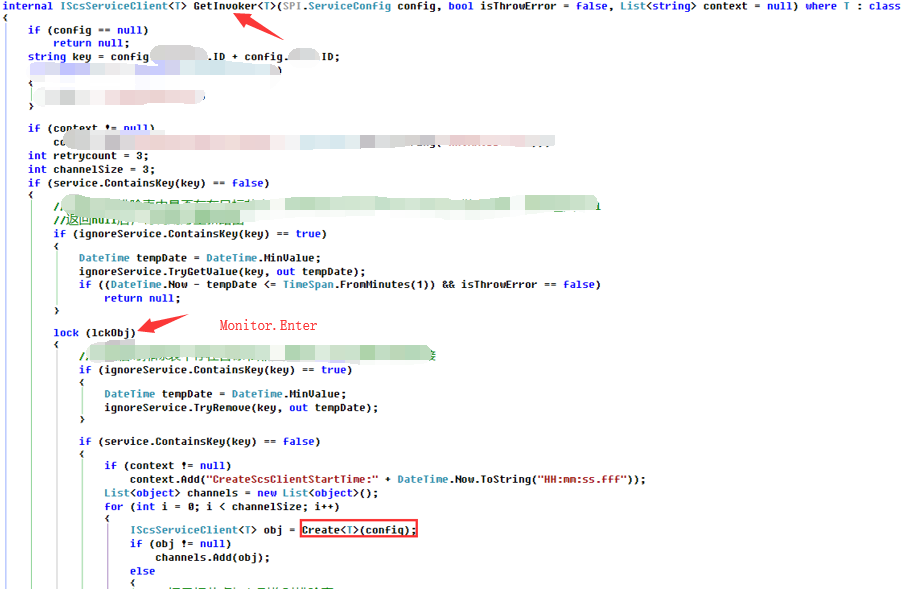
Task: Click the 'string key' declaration line
Action: pyautogui.click(x=184, y=57)
